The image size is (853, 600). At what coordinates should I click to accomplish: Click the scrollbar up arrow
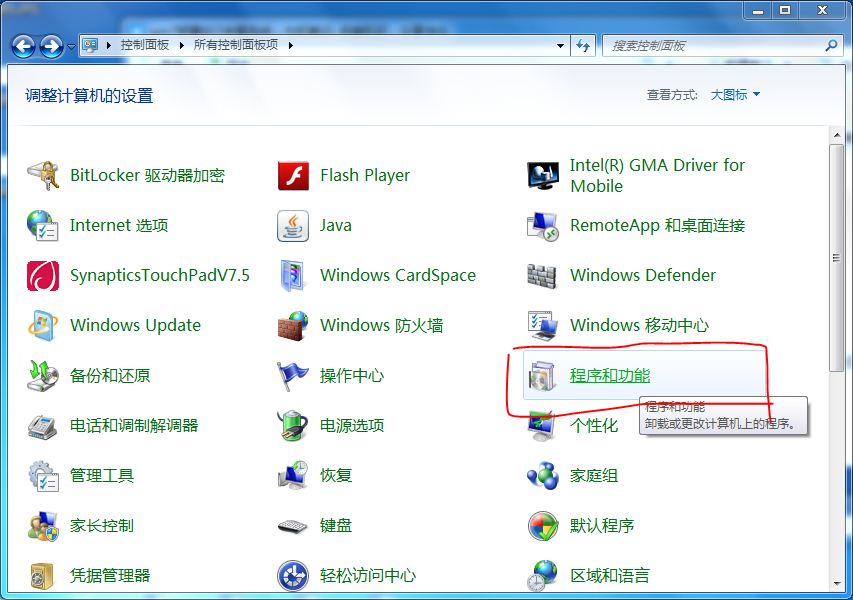pos(837,134)
